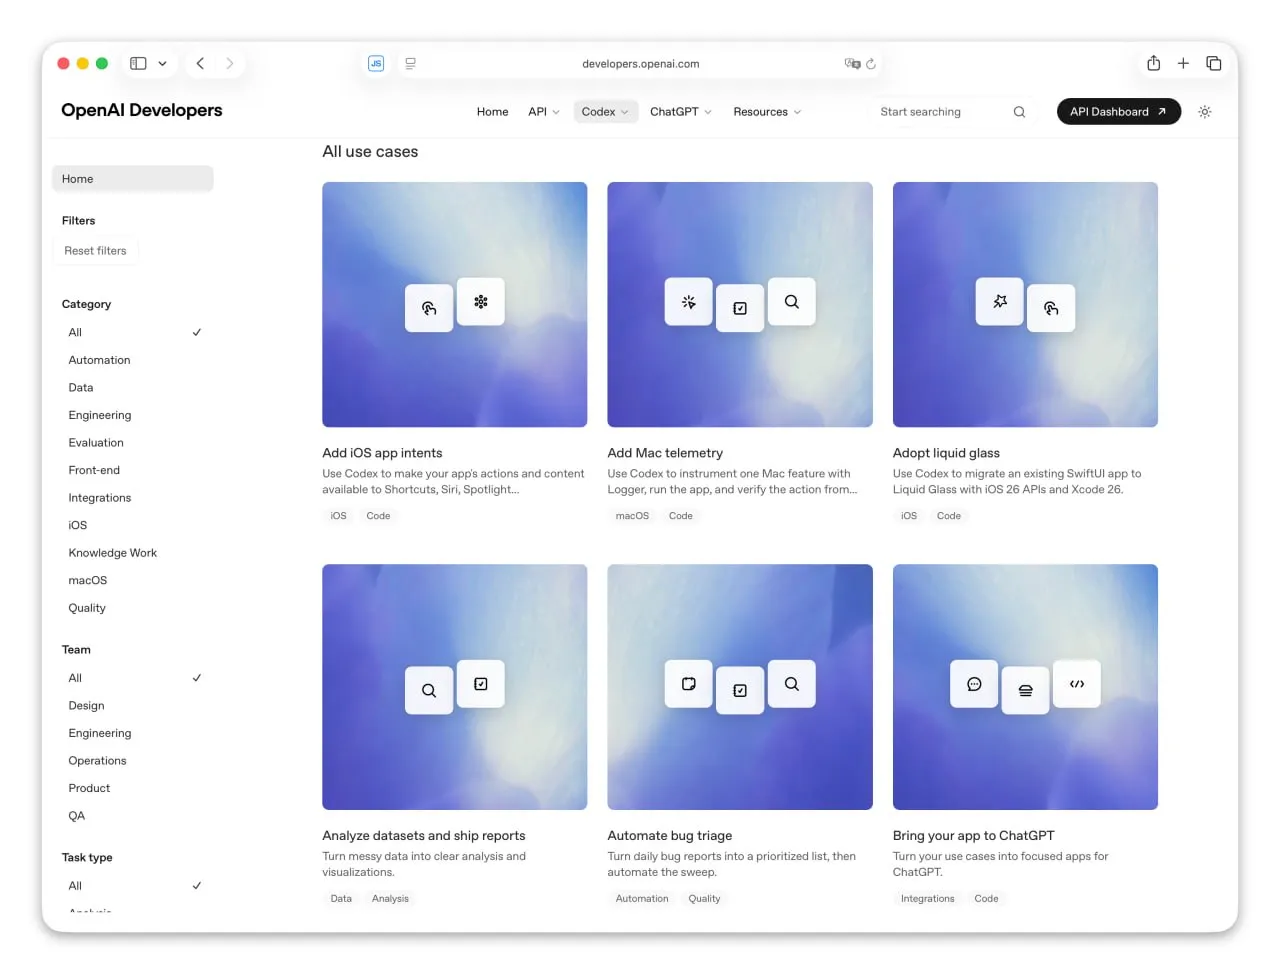This screenshot has width=1280, height=974.
Task: Click the icon right of the JS extension
Action: (x=410, y=63)
